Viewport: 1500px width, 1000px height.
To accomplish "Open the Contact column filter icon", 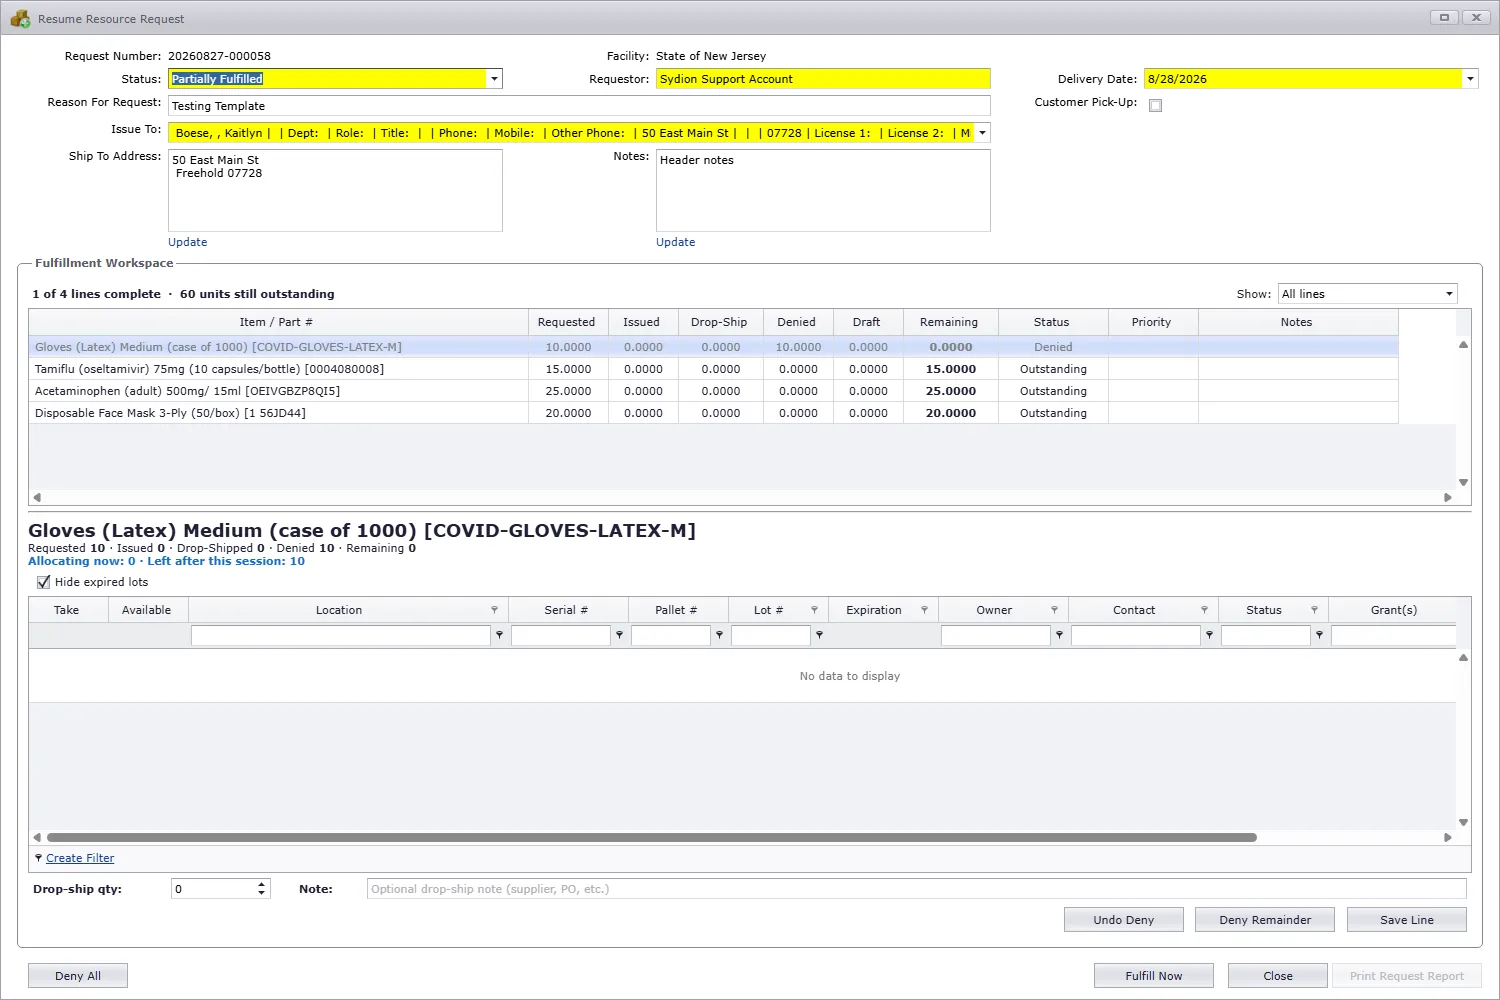I will click(1204, 610).
